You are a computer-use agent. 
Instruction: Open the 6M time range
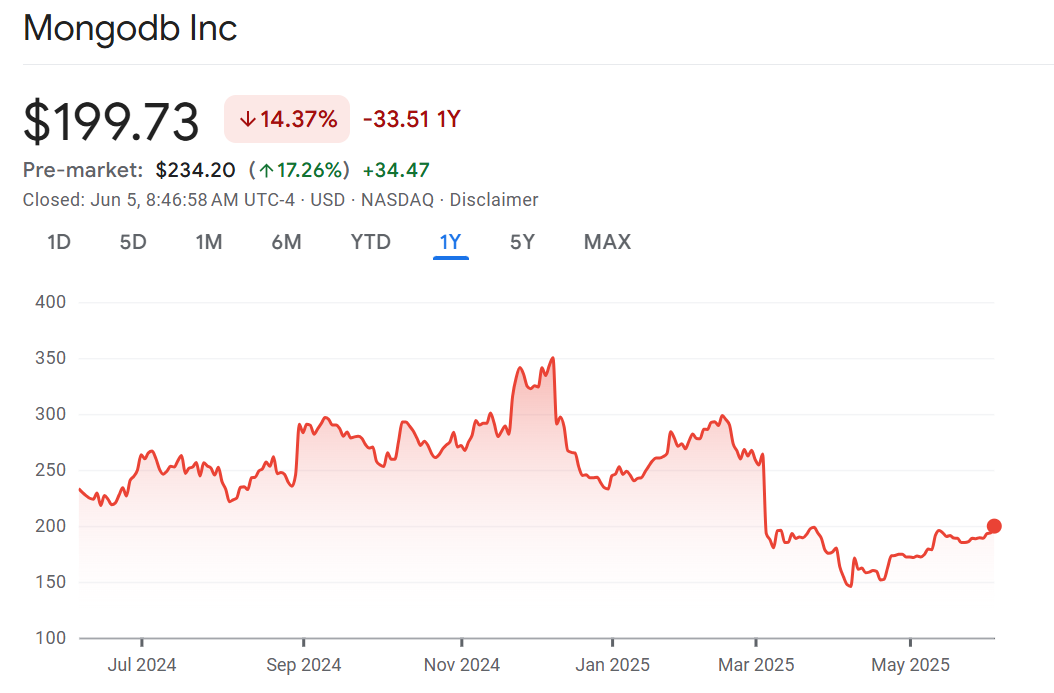pyautogui.click(x=286, y=242)
